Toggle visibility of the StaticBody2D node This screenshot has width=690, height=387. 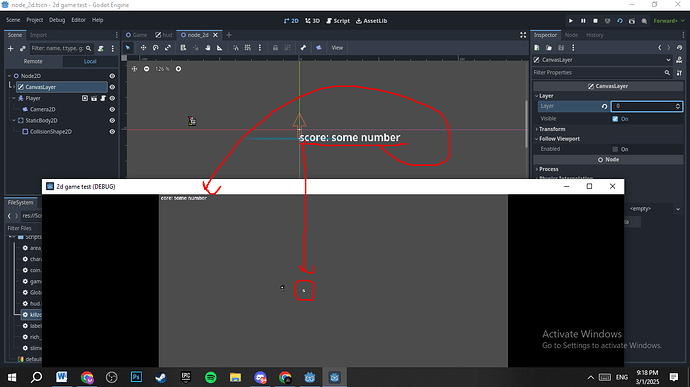click(112, 120)
